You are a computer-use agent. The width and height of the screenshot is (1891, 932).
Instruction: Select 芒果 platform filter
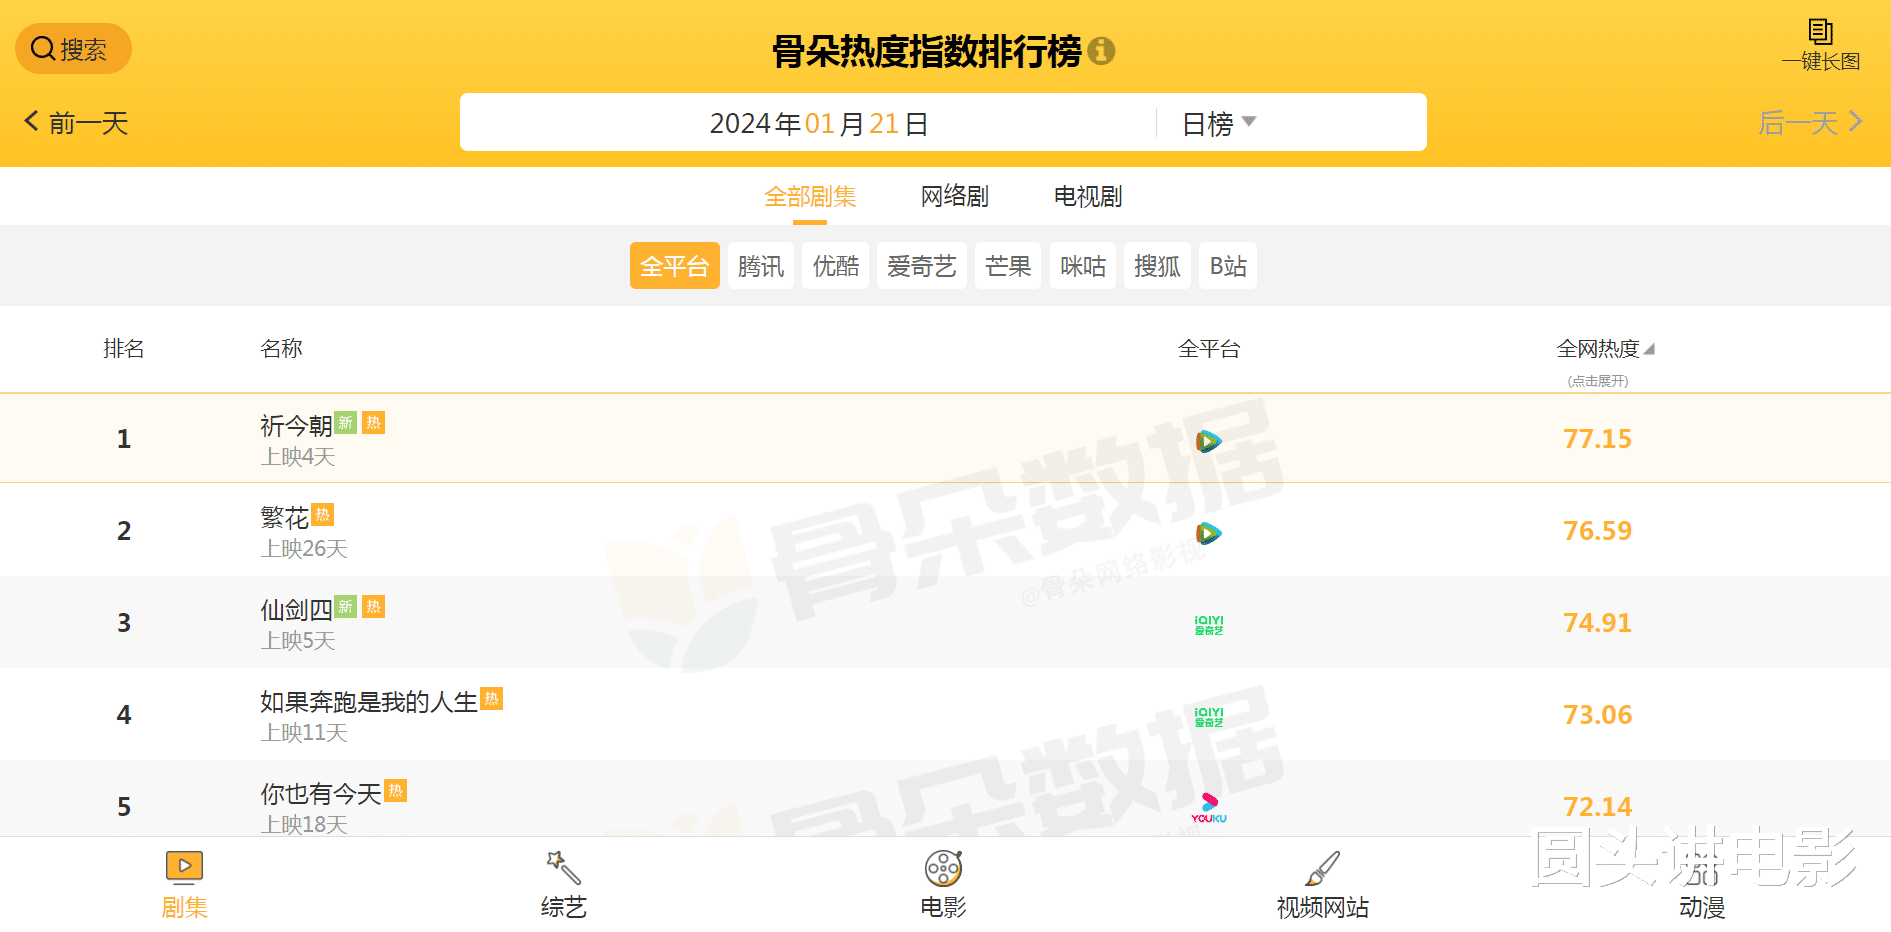point(1007,266)
